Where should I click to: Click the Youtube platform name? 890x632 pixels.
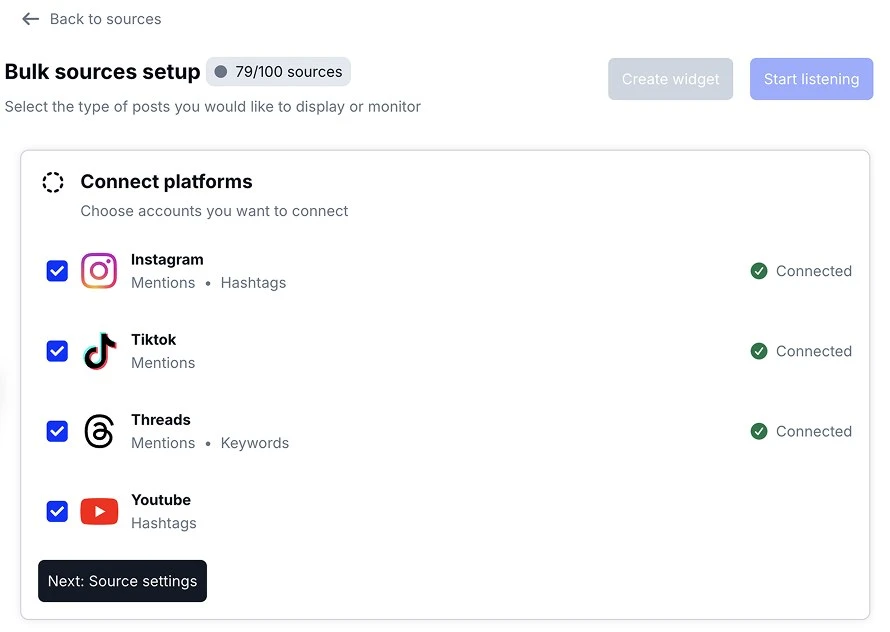pyautogui.click(x=161, y=500)
